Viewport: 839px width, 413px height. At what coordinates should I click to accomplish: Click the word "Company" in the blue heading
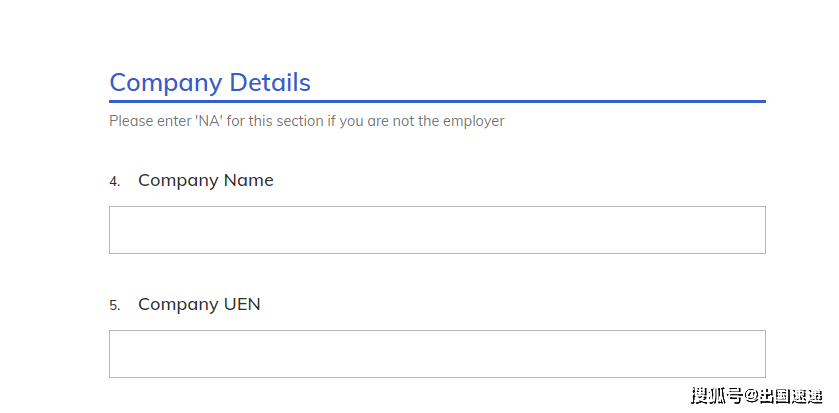click(x=166, y=83)
